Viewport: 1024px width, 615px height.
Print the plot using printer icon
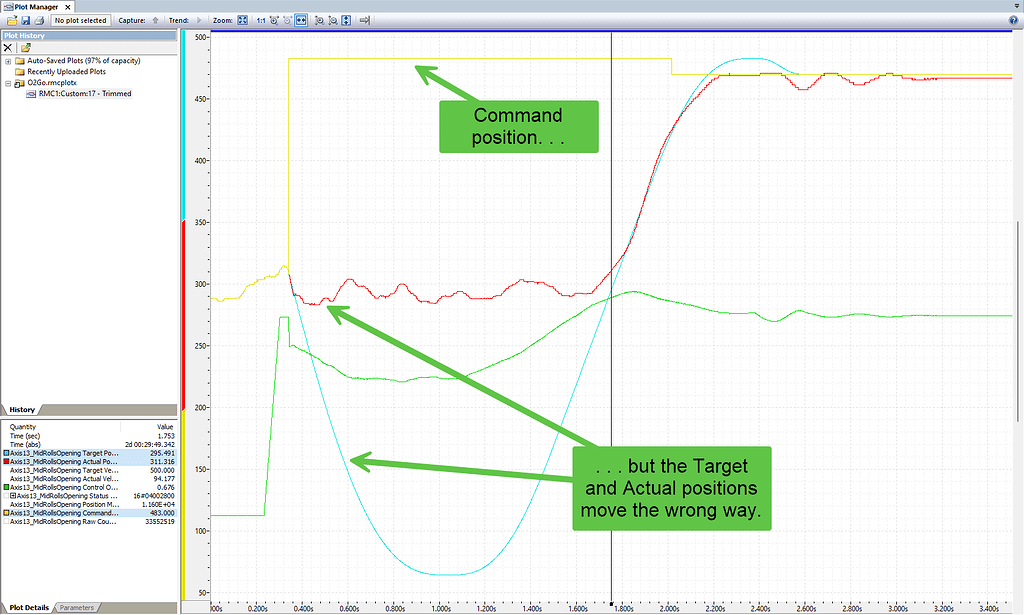(x=38, y=19)
